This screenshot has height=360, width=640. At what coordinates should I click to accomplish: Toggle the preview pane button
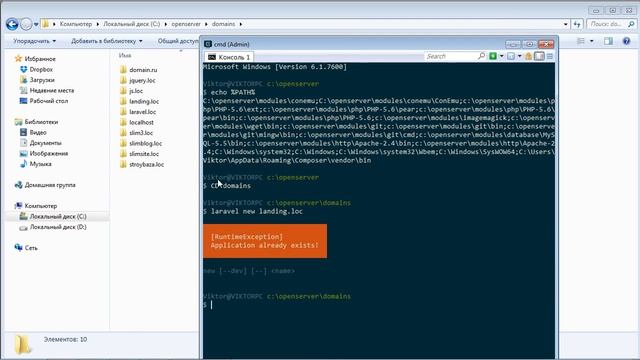pyautogui.click(x=608, y=41)
